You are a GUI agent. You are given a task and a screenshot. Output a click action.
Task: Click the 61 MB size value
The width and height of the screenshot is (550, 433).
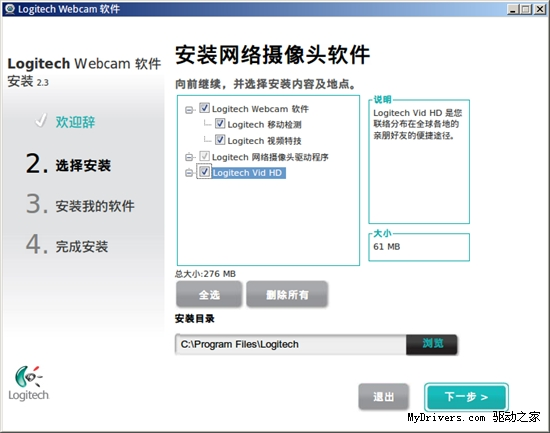[x=387, y=247]
